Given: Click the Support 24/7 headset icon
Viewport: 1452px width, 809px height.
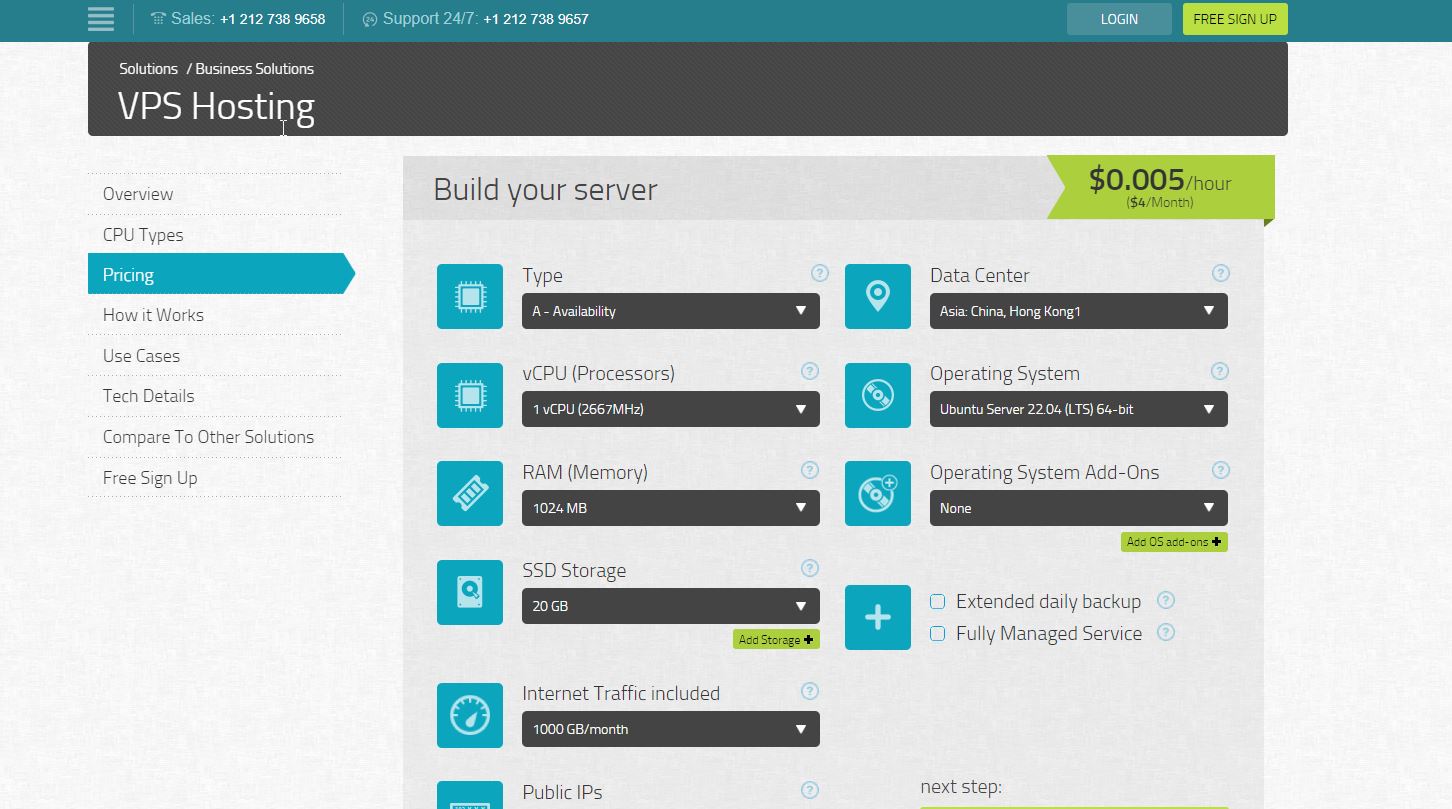Looking at the screenshot, I should click(x=369, y=19).
